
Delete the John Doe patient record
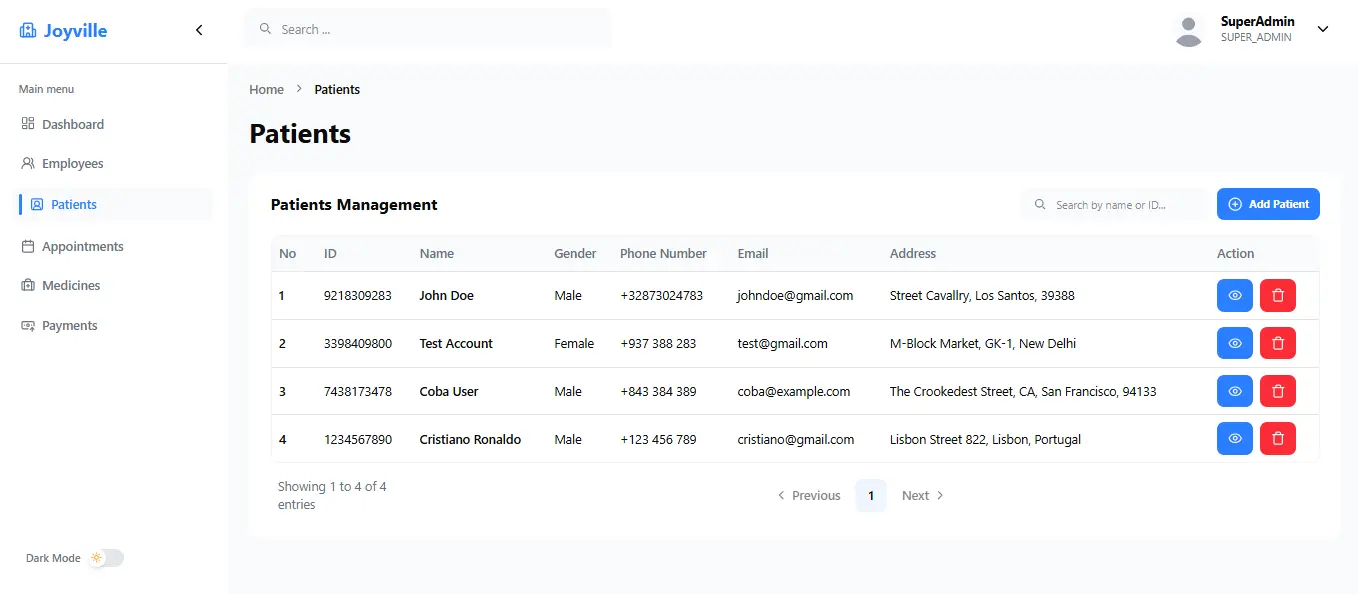pyautogui.click(x=1277, y=295)
